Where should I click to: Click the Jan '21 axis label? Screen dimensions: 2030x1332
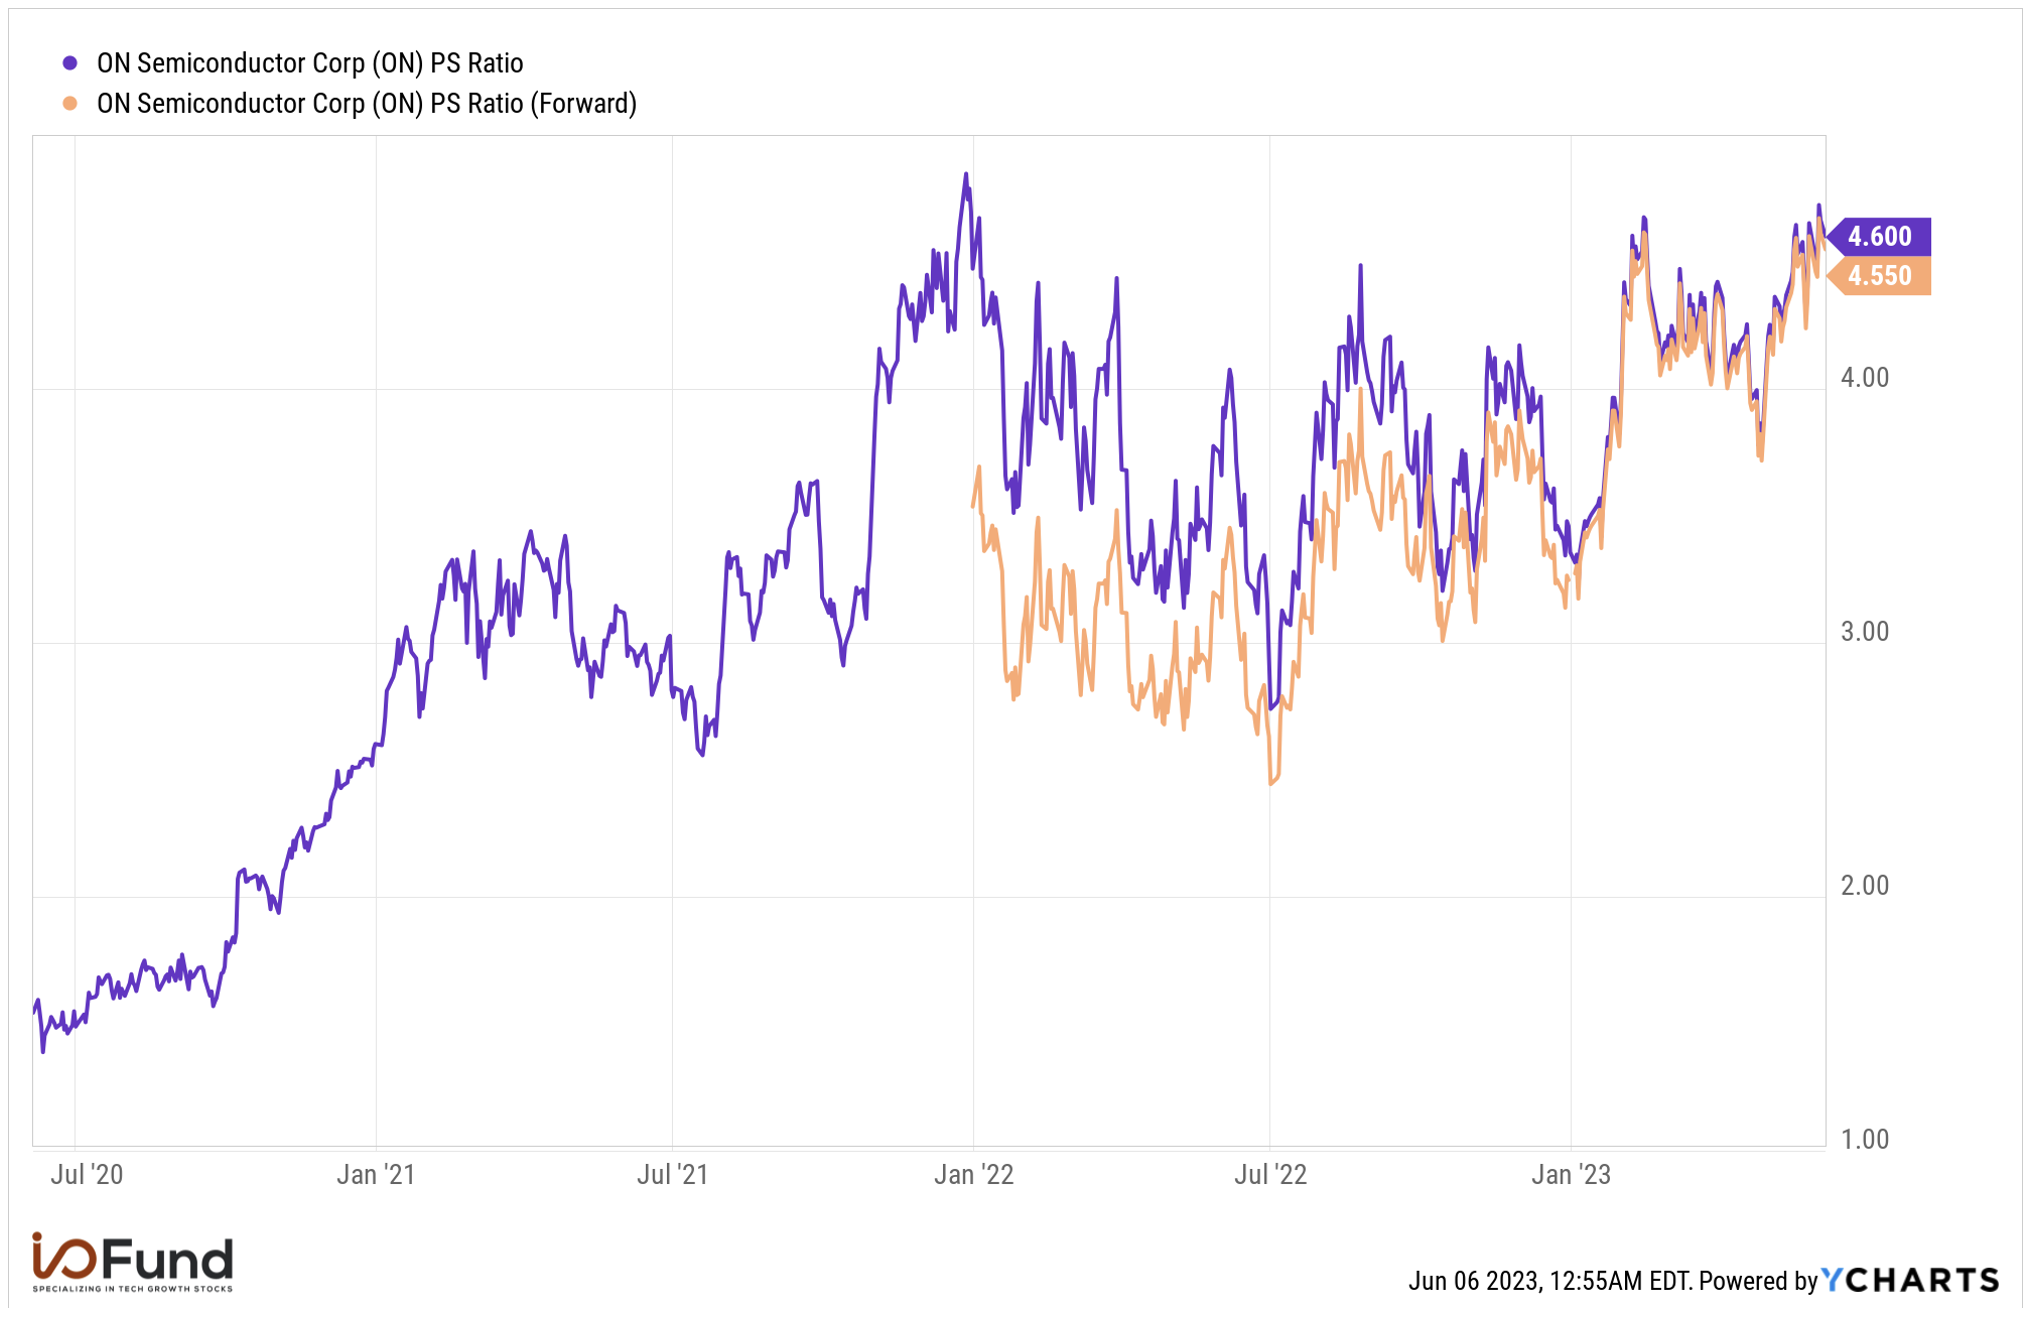[376, 1174]
